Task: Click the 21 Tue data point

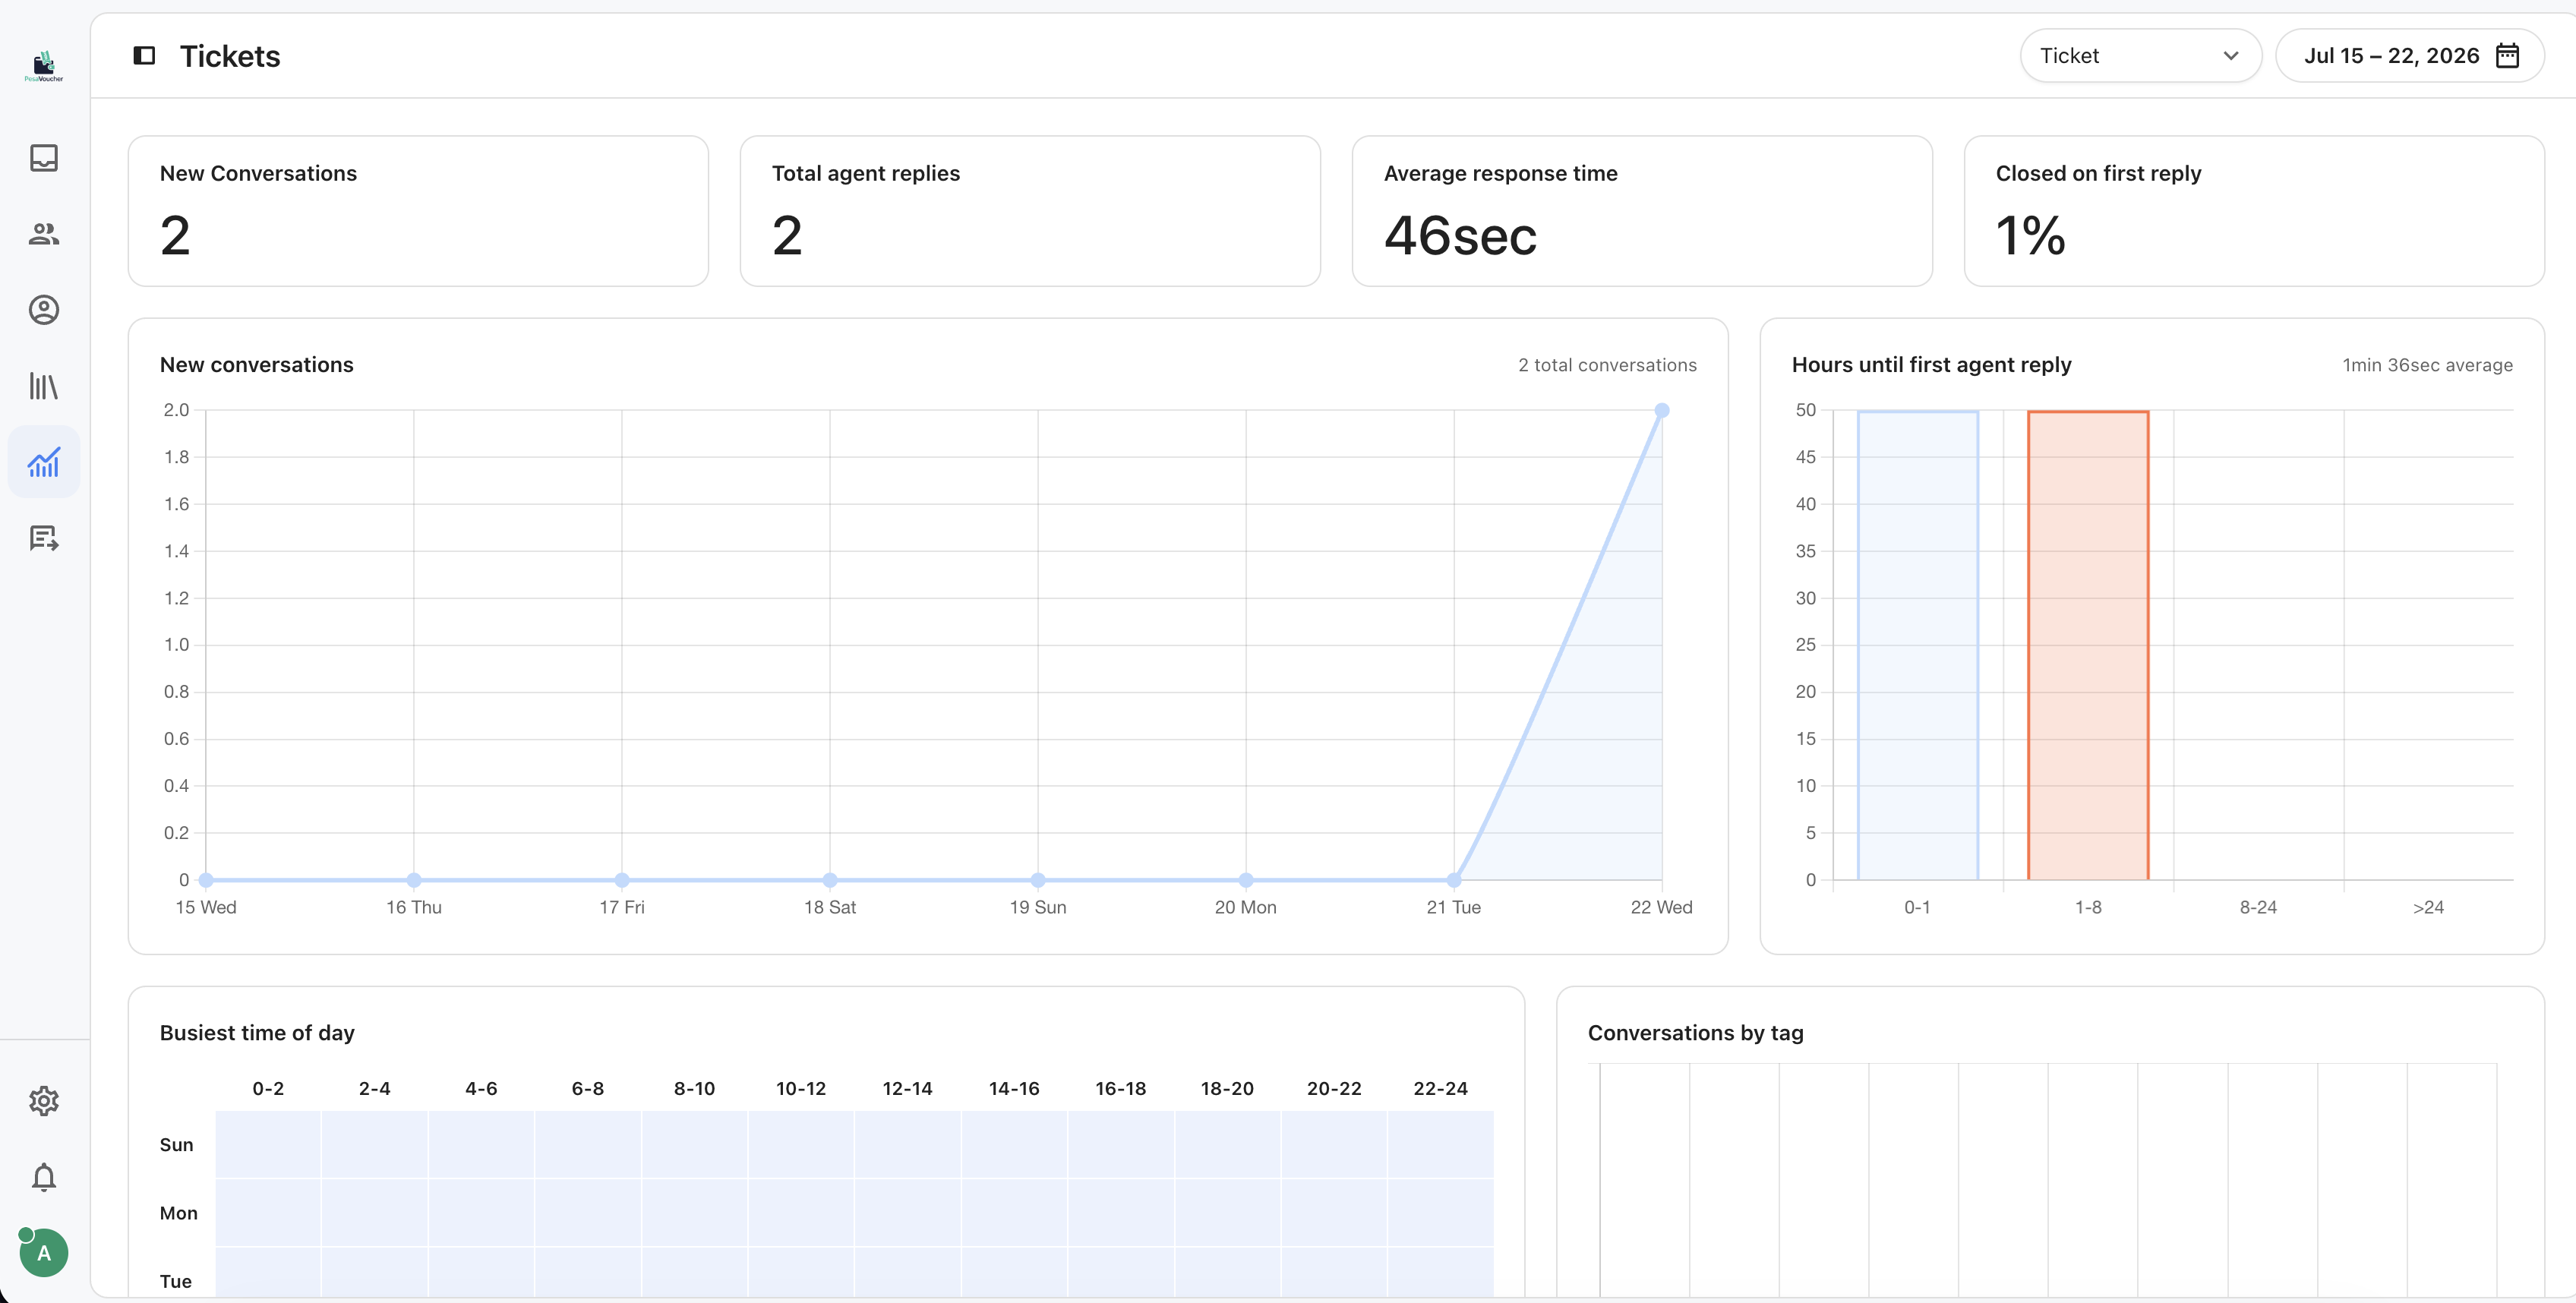Action: [x=1454, y=880]
